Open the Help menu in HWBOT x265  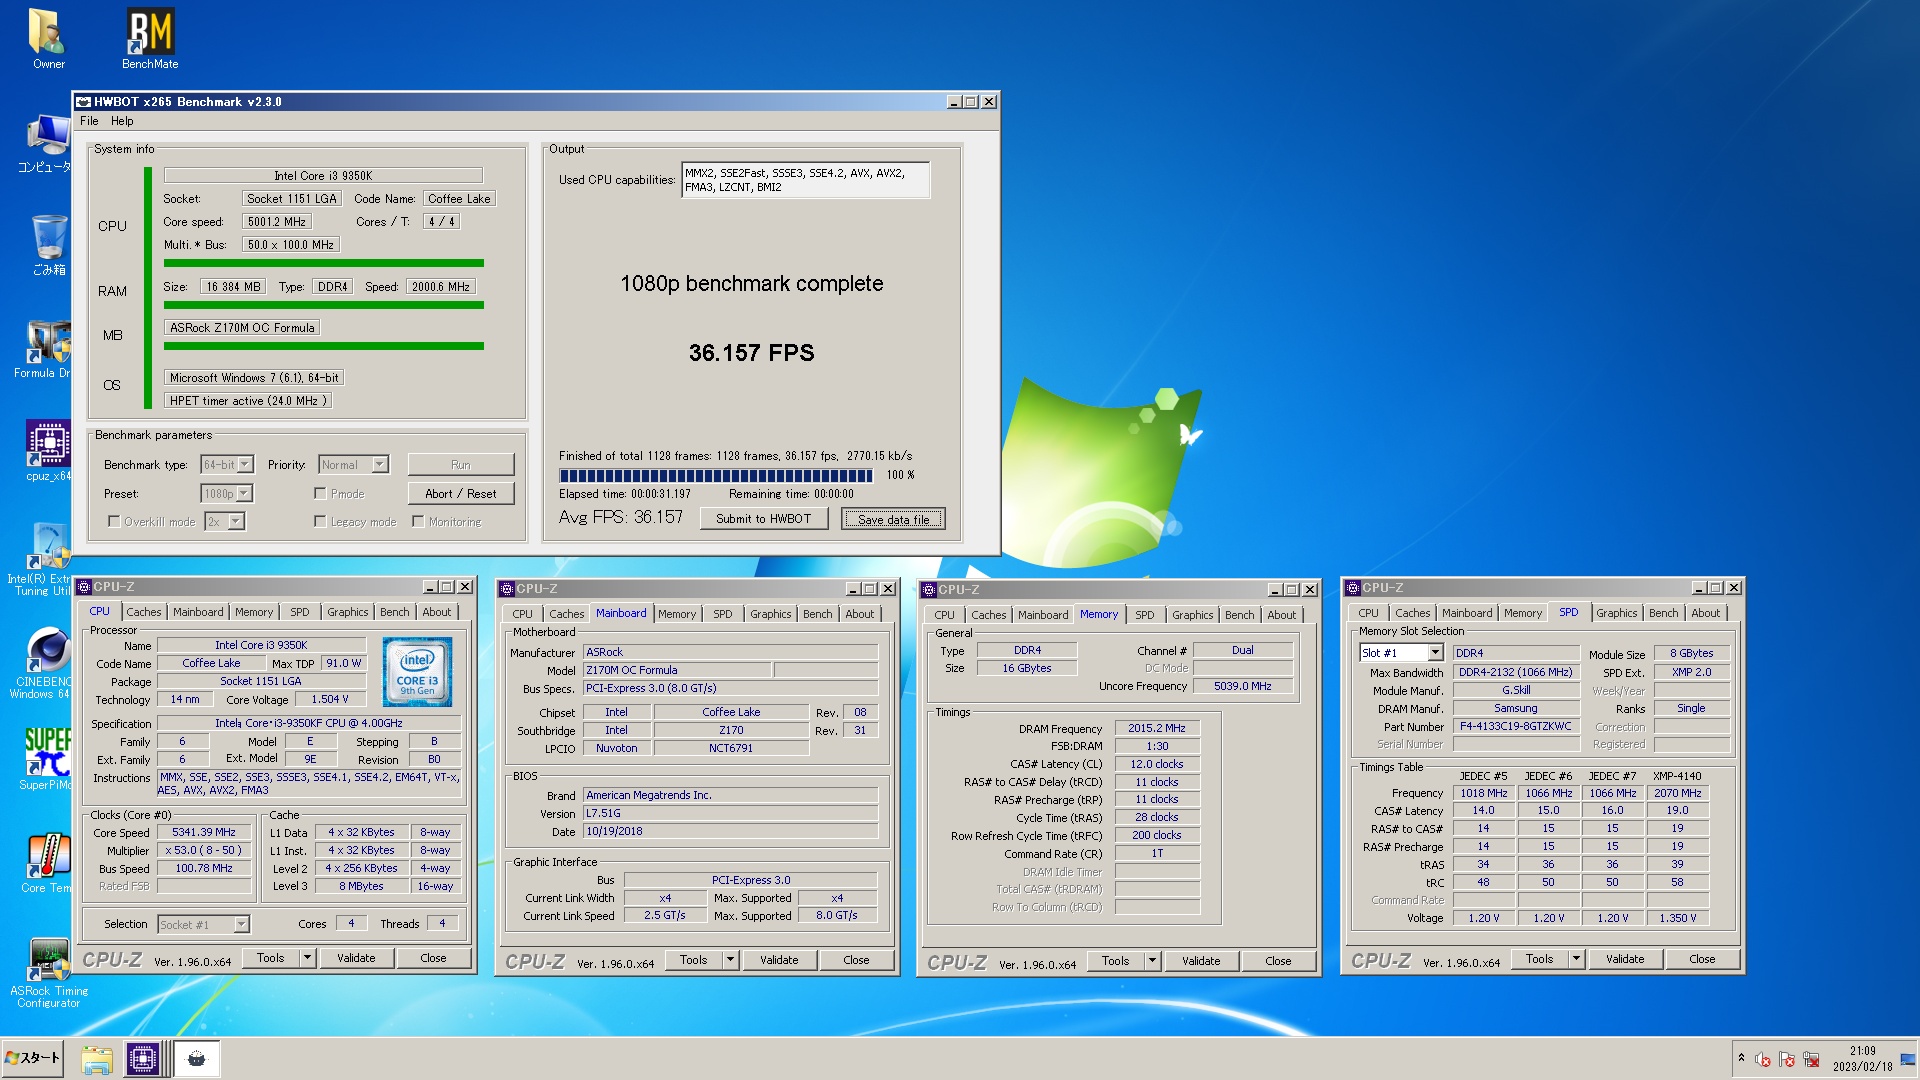[x=122, y=121]
